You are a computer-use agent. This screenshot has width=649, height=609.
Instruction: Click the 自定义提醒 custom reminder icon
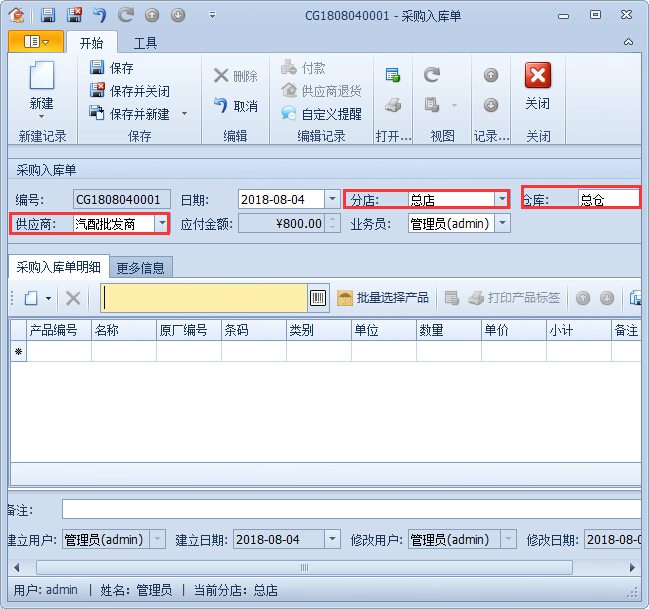(289, 114)
